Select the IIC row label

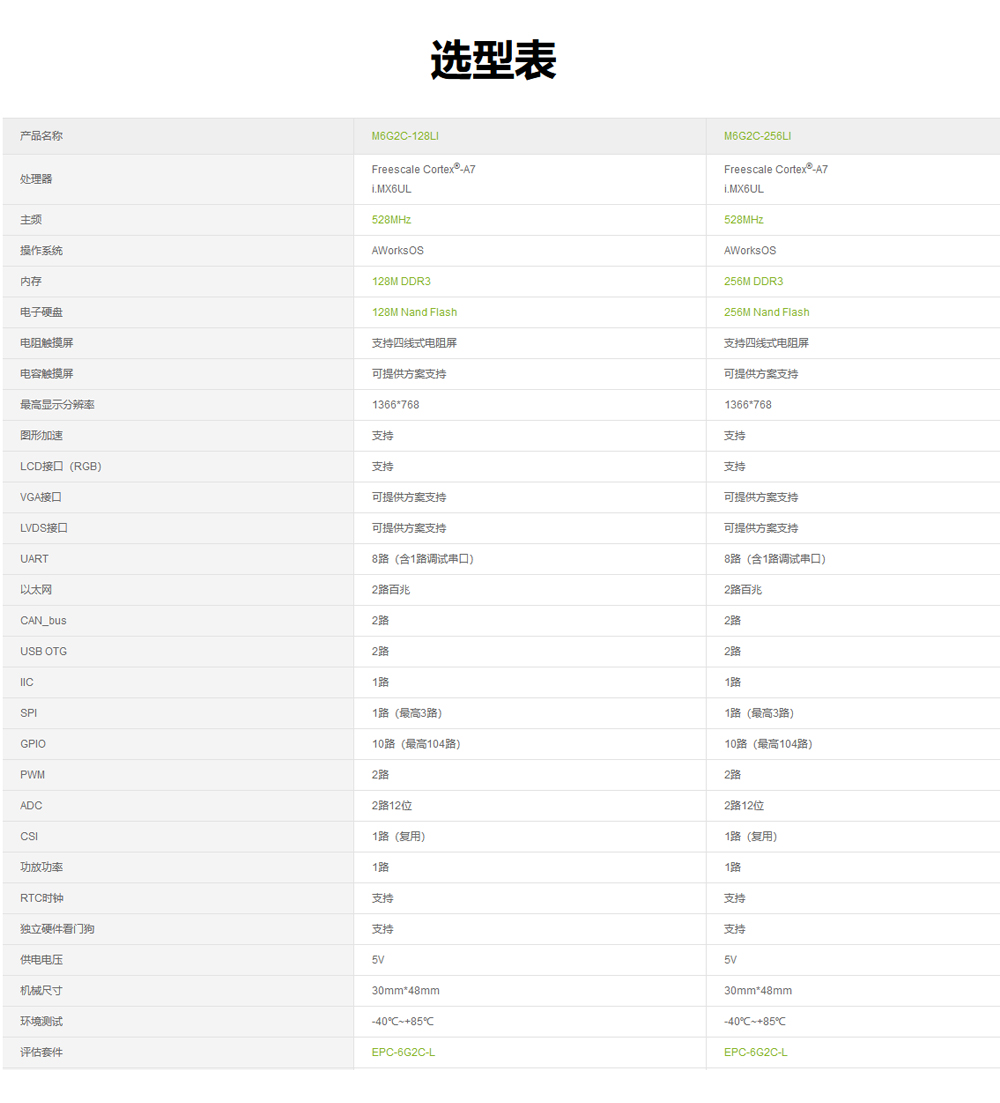[26, 683]
